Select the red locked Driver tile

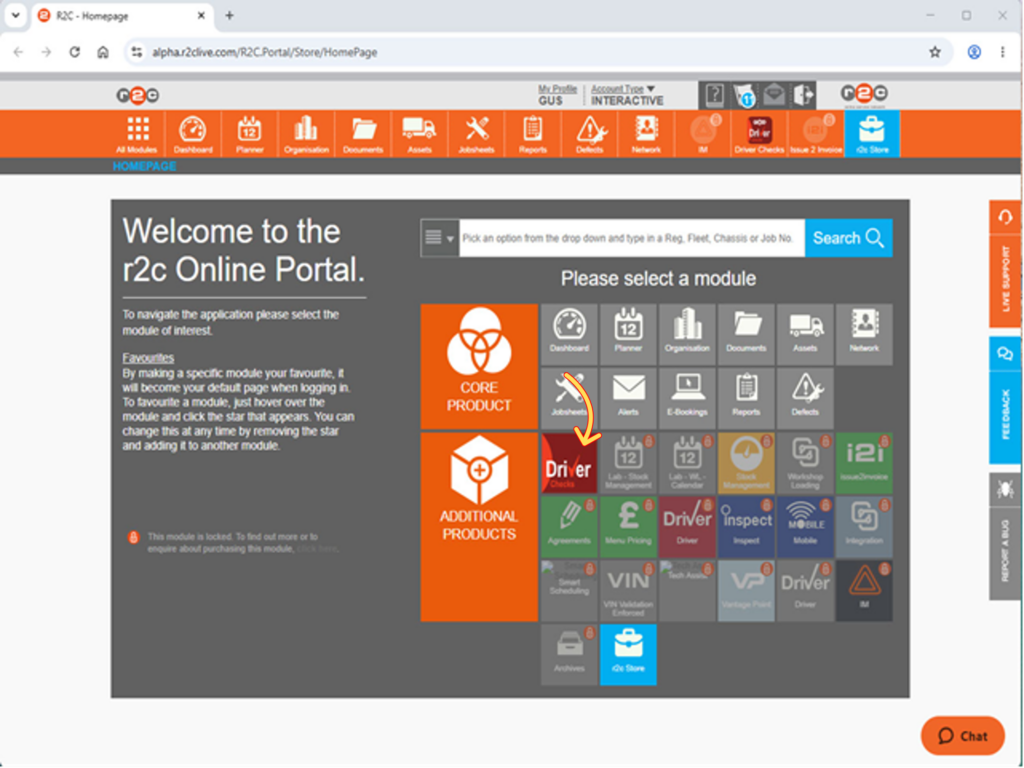coord(687,526)
